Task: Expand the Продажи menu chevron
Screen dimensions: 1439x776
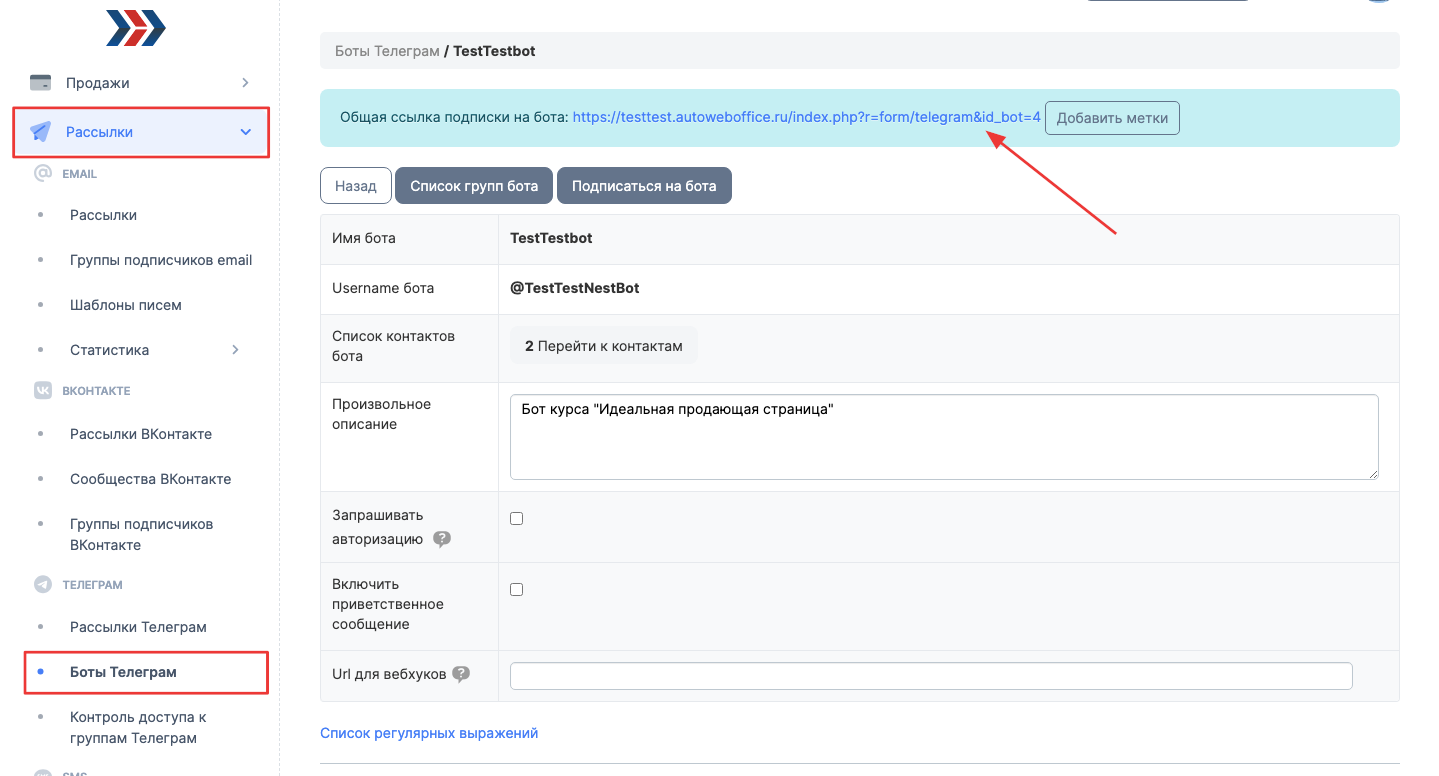Action: point(245,83)
